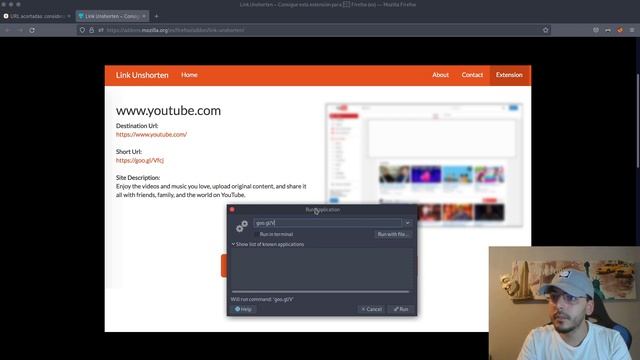The height and width of the screenshot is (360, 640).
Task: Follow the goo.gl short URL link
Action: click(x=140, y=160)
